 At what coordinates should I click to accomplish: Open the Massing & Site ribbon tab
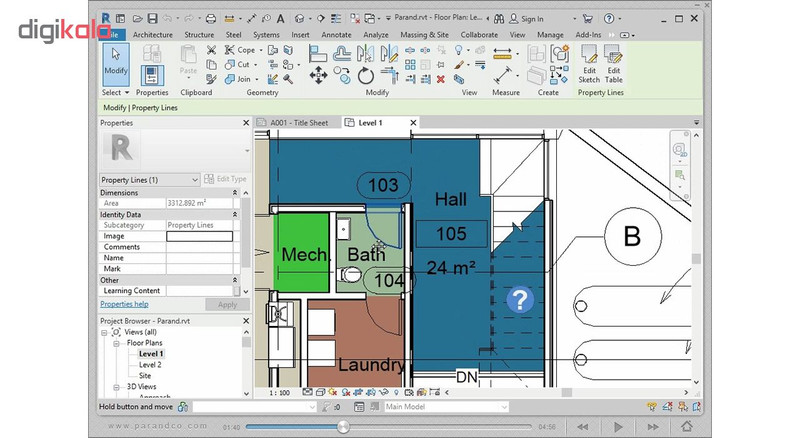coord(424,35)
